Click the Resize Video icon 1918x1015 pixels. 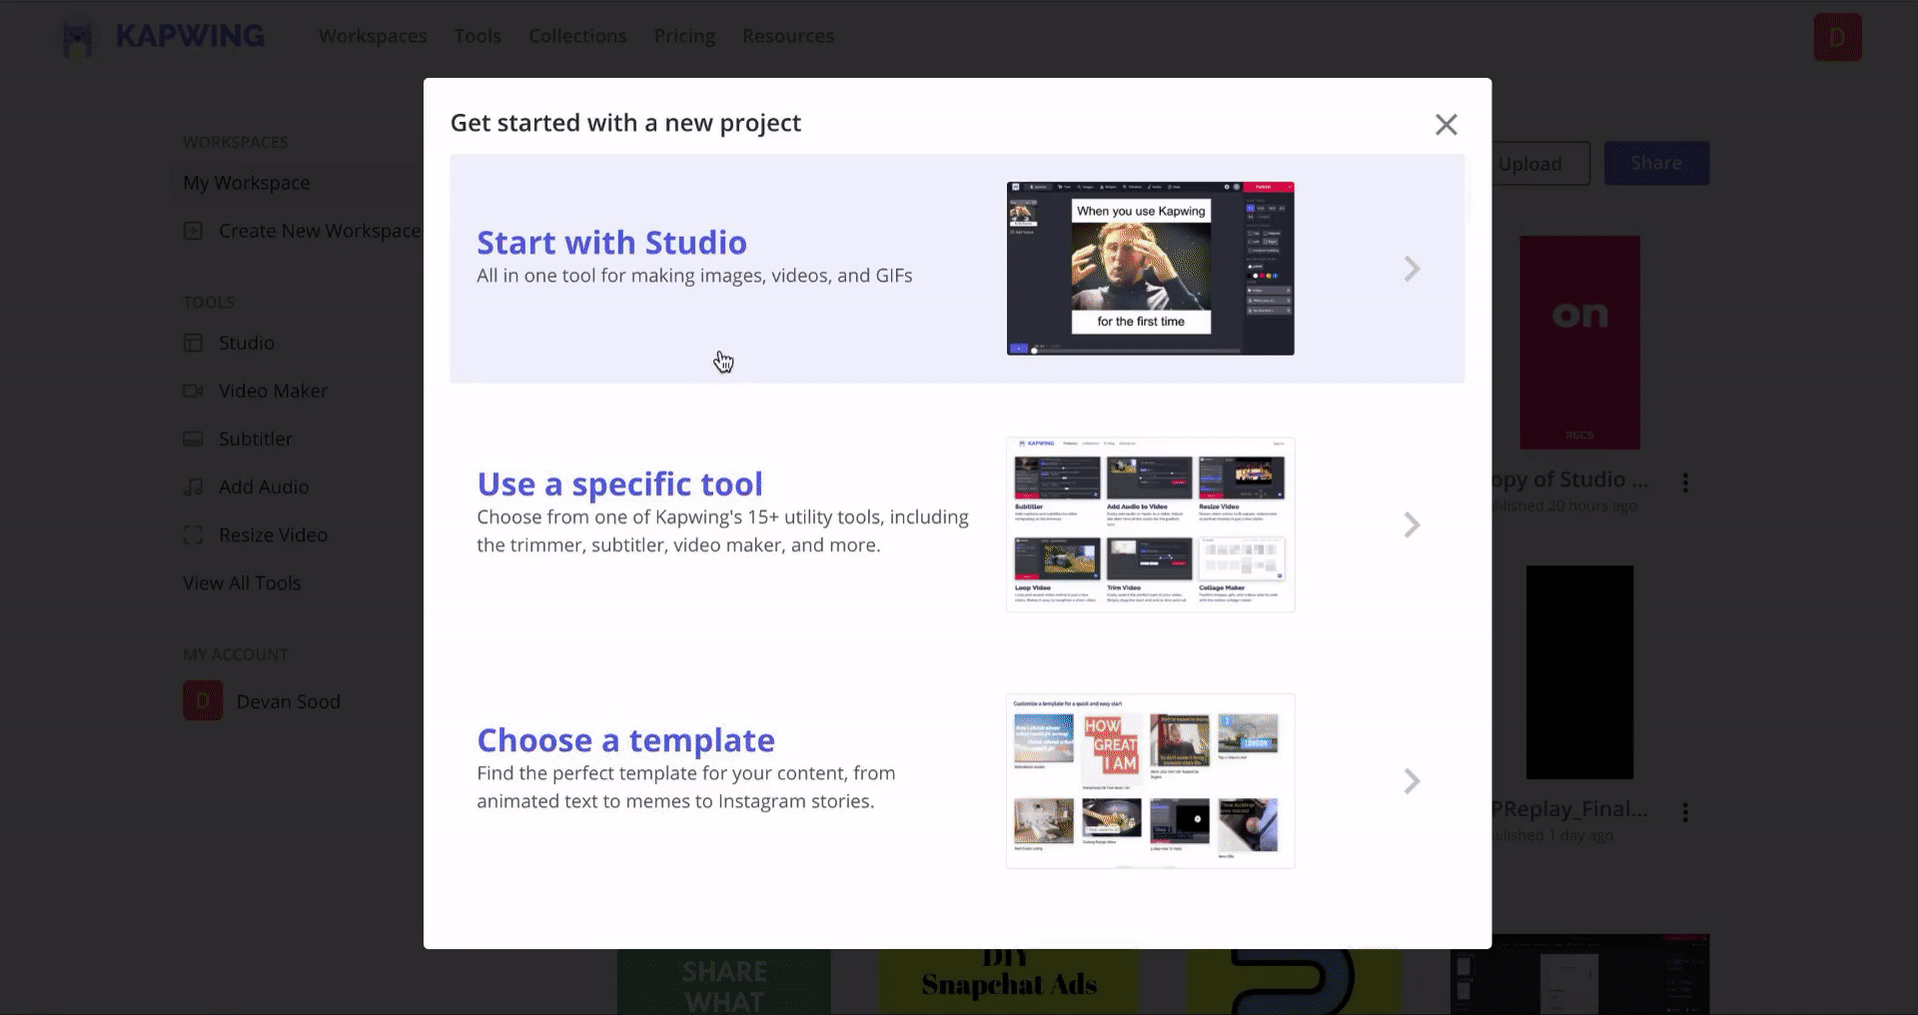[x=193, y=535]
